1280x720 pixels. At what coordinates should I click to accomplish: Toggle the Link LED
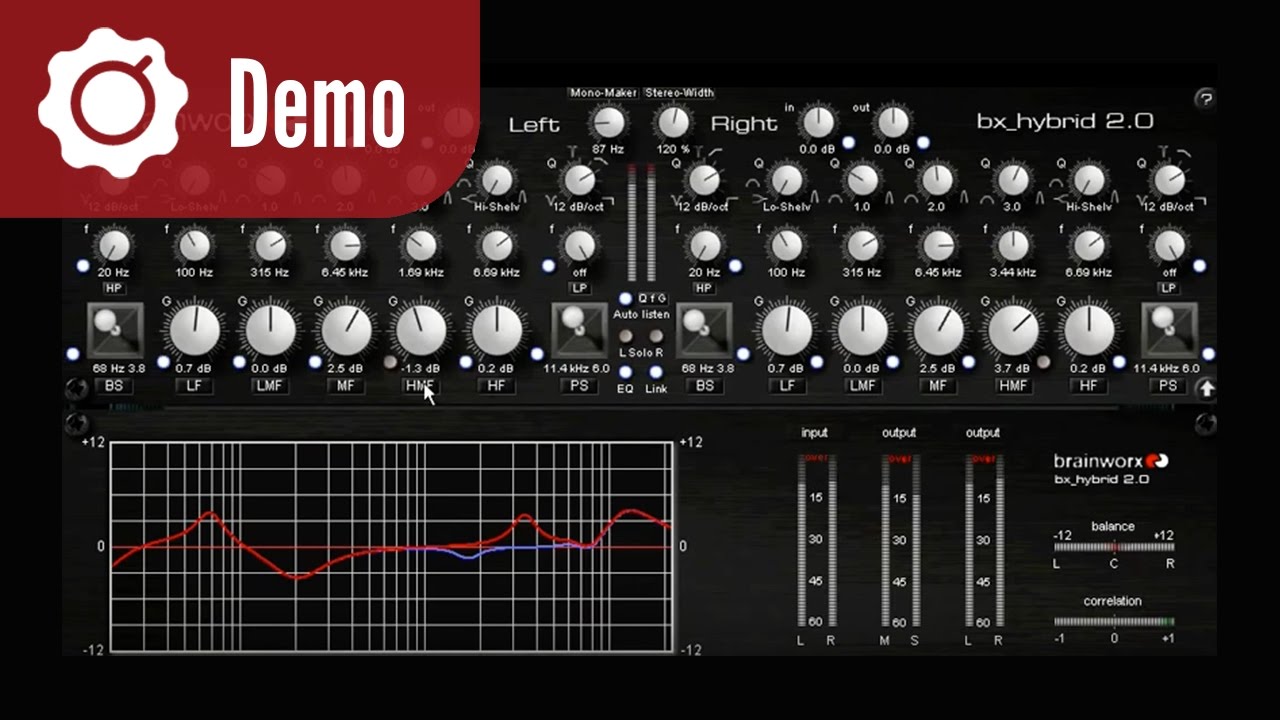(657, 372)
